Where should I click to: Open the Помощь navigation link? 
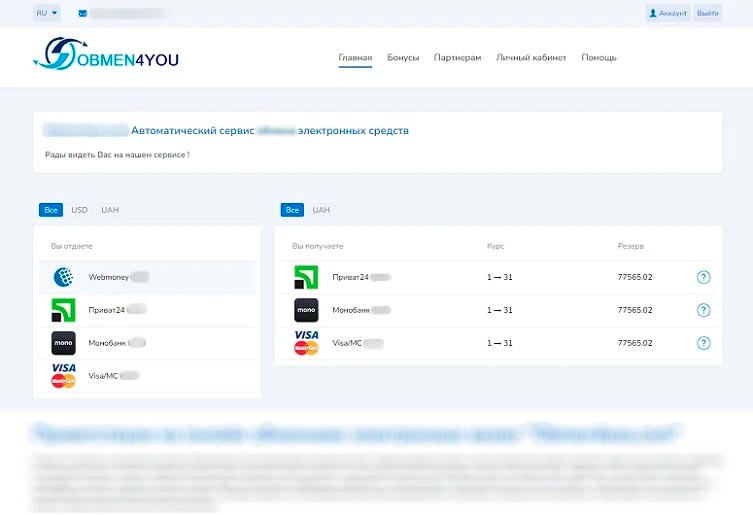(599, 58)
